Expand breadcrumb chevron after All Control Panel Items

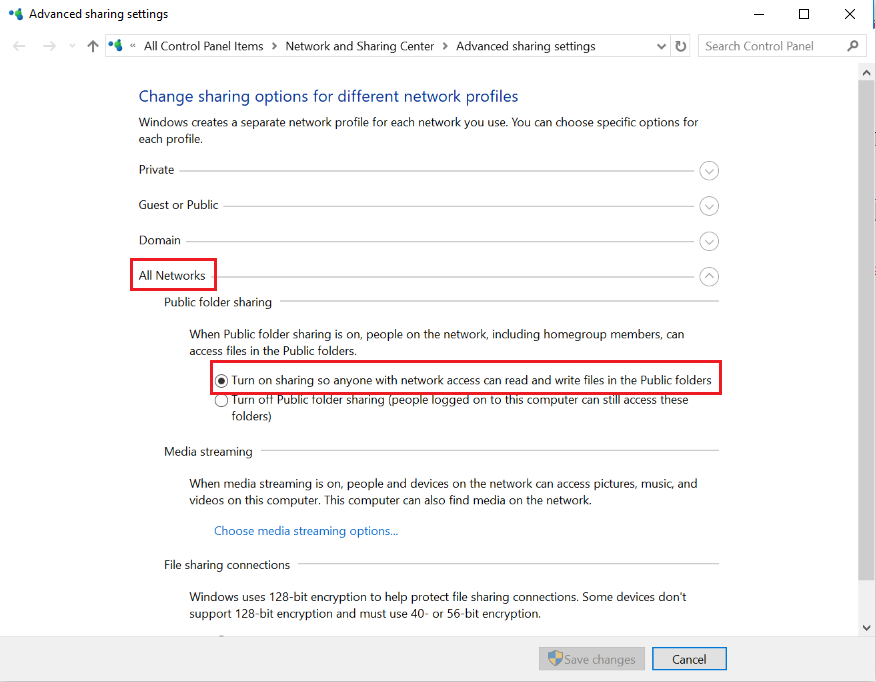point(274,46)
